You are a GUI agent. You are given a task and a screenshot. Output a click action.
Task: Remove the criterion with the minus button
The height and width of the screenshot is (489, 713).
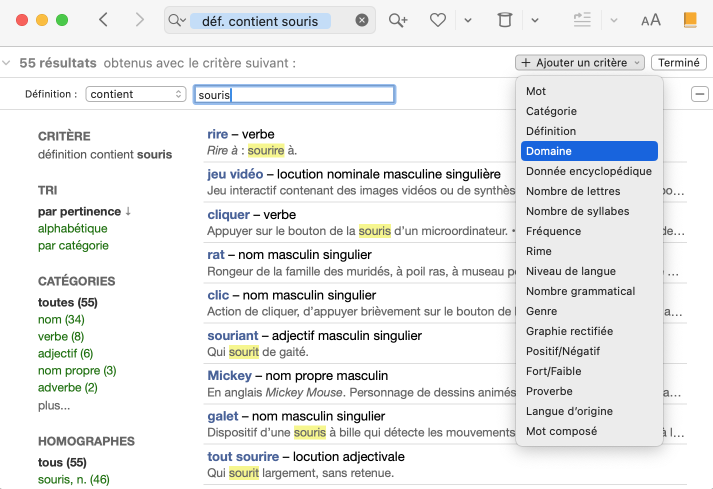pos(699,94)
